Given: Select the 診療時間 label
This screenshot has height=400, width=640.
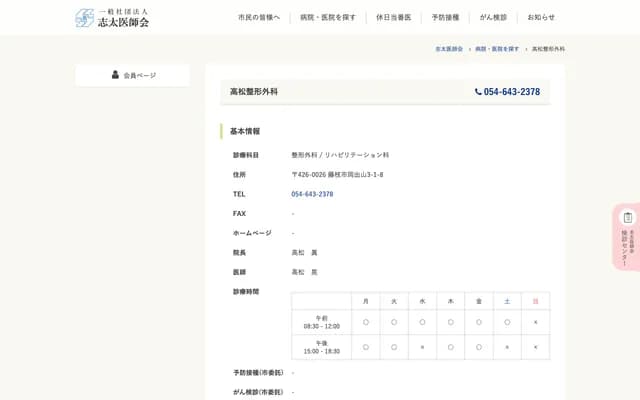Looking at the screenshot, I should (246, 291).
